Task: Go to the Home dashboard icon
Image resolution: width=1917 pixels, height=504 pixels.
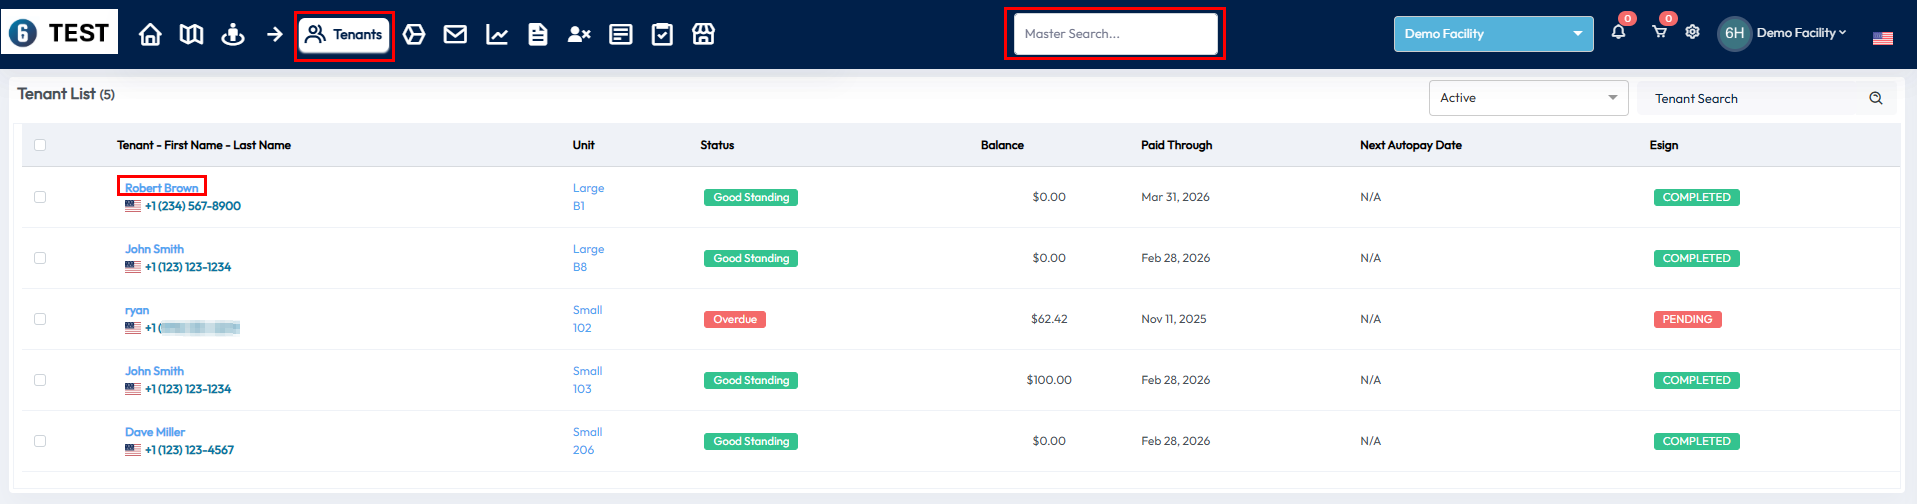Action: coord(150,35)
